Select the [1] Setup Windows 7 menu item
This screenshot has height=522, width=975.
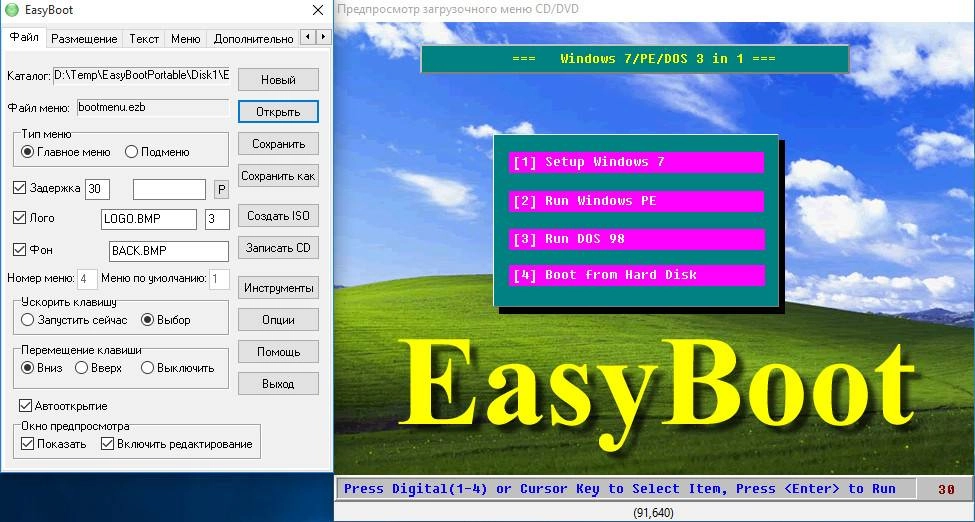[636, 162]
